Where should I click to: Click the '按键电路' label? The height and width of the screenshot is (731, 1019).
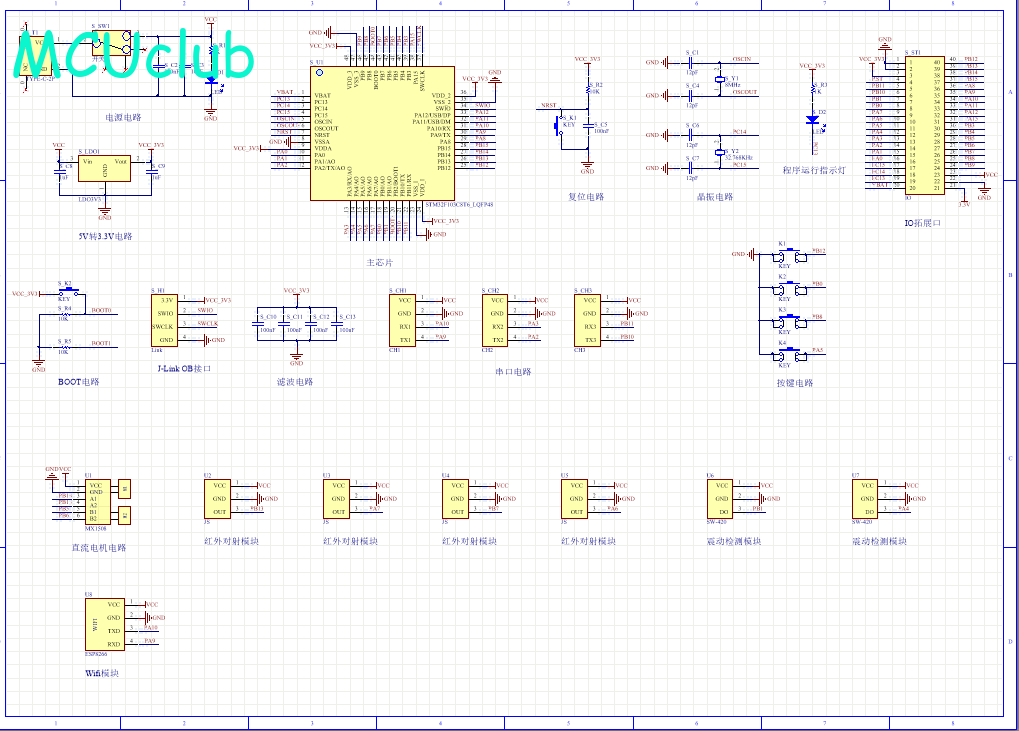pyautogui.click(x=795, y=383)
